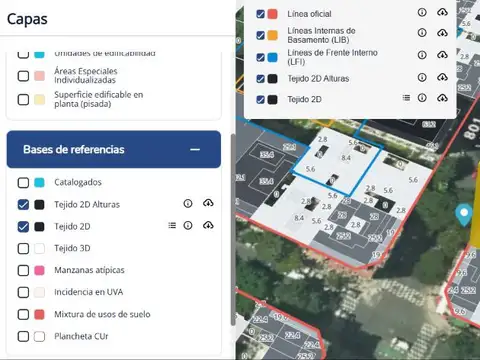Open info for Tejido 2D in map overlay

[422, 98]
